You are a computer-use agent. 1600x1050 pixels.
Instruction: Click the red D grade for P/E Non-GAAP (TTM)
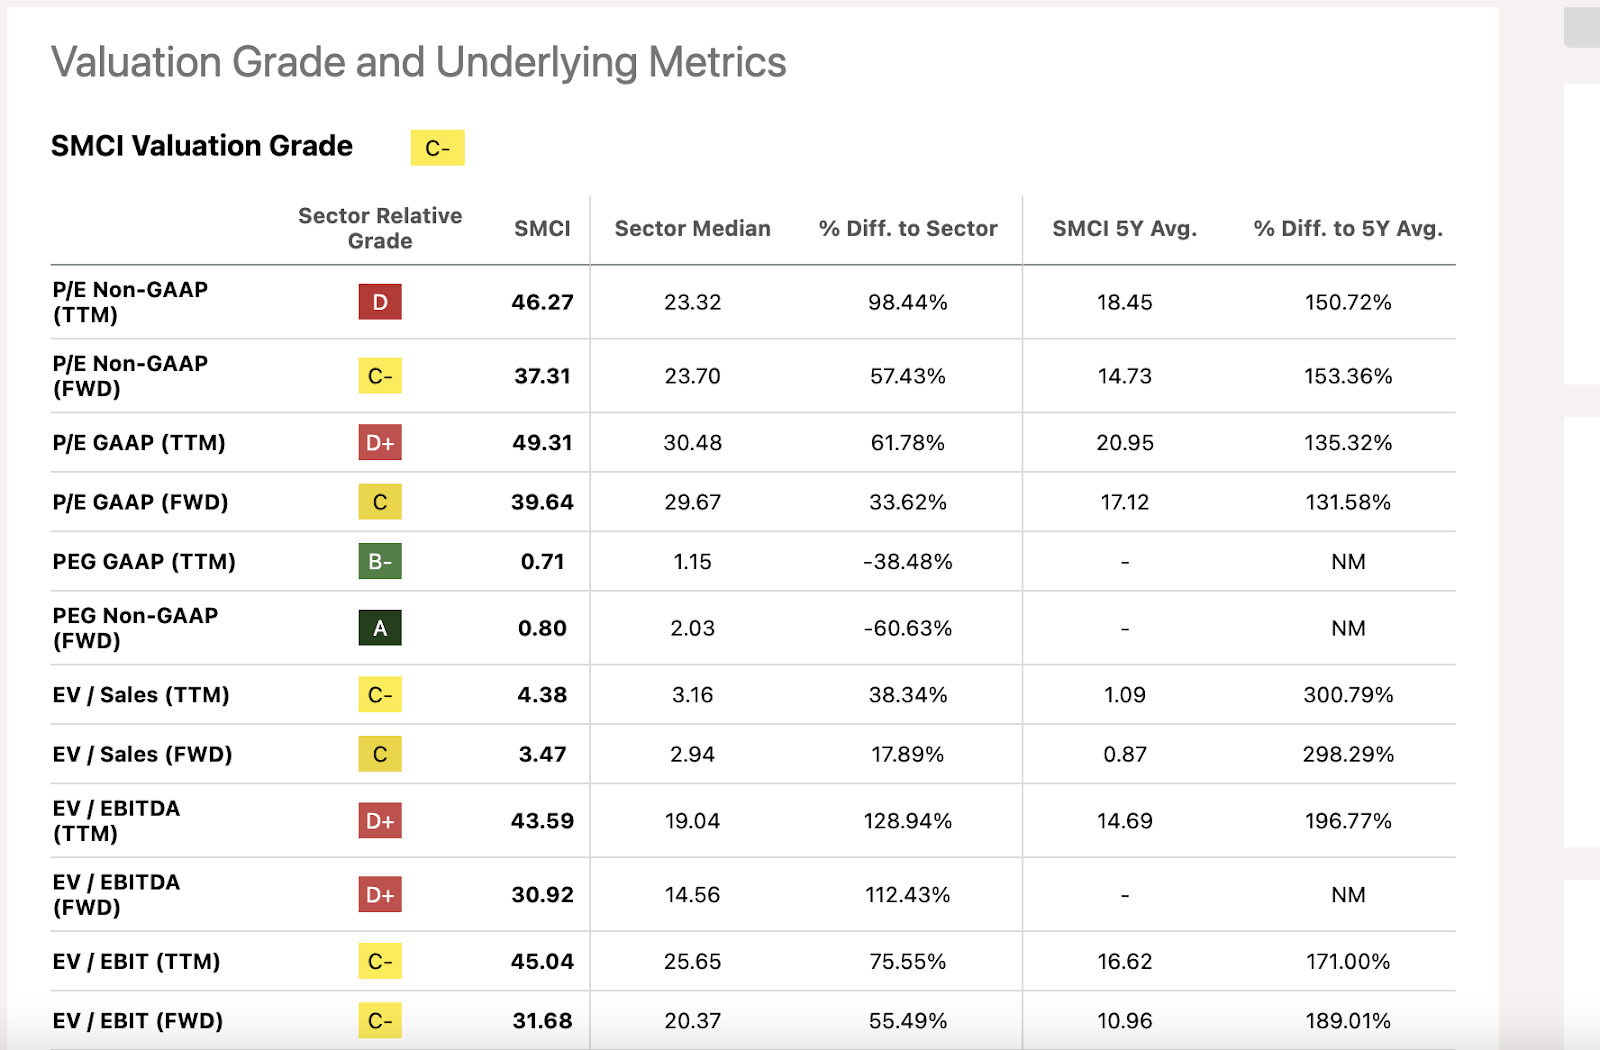coord(380,302)
